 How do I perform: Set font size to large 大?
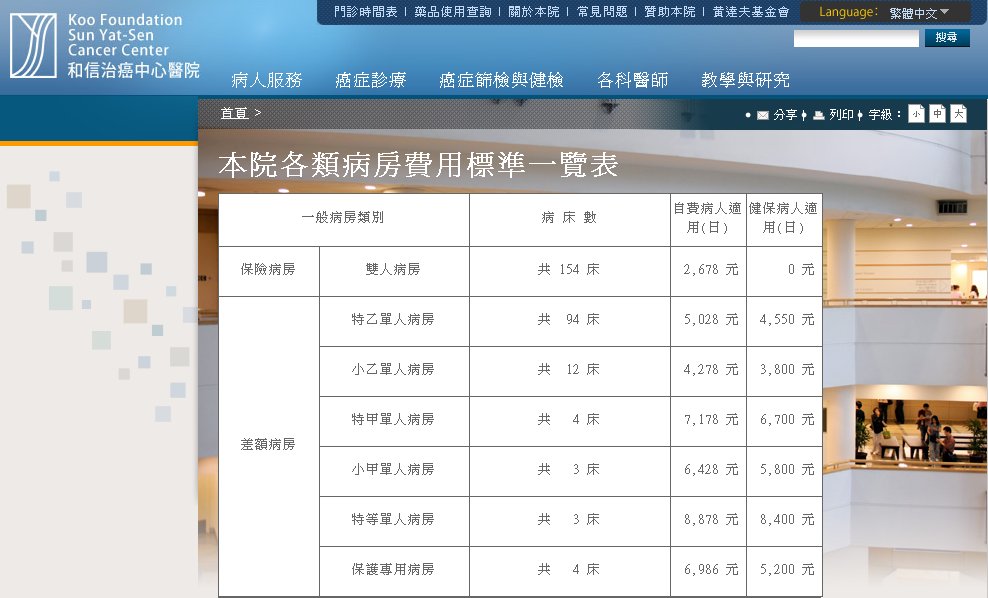(958, 114)
